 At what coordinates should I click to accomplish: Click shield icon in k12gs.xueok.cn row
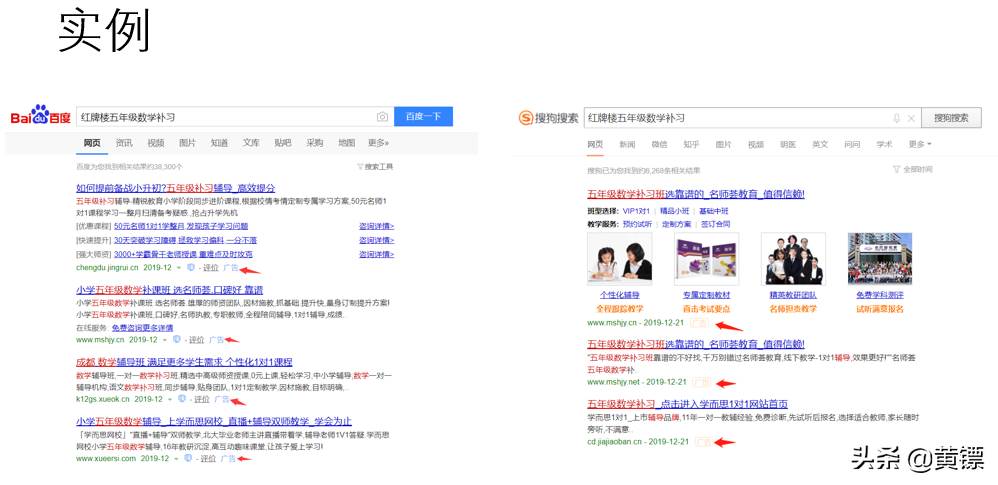coord(182,399)
